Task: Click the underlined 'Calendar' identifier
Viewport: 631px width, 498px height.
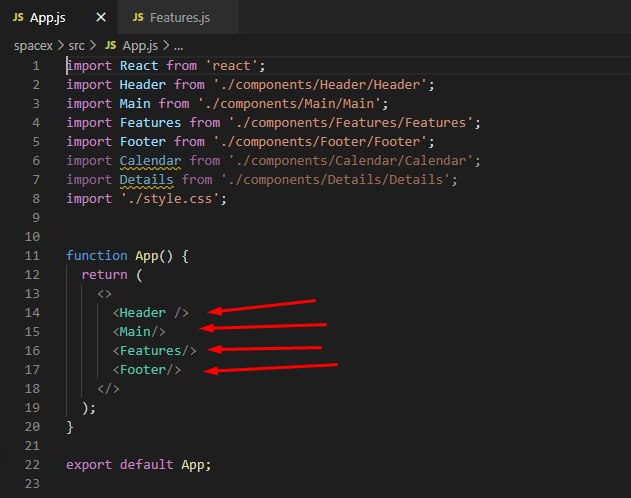Action: pos(151,161)
